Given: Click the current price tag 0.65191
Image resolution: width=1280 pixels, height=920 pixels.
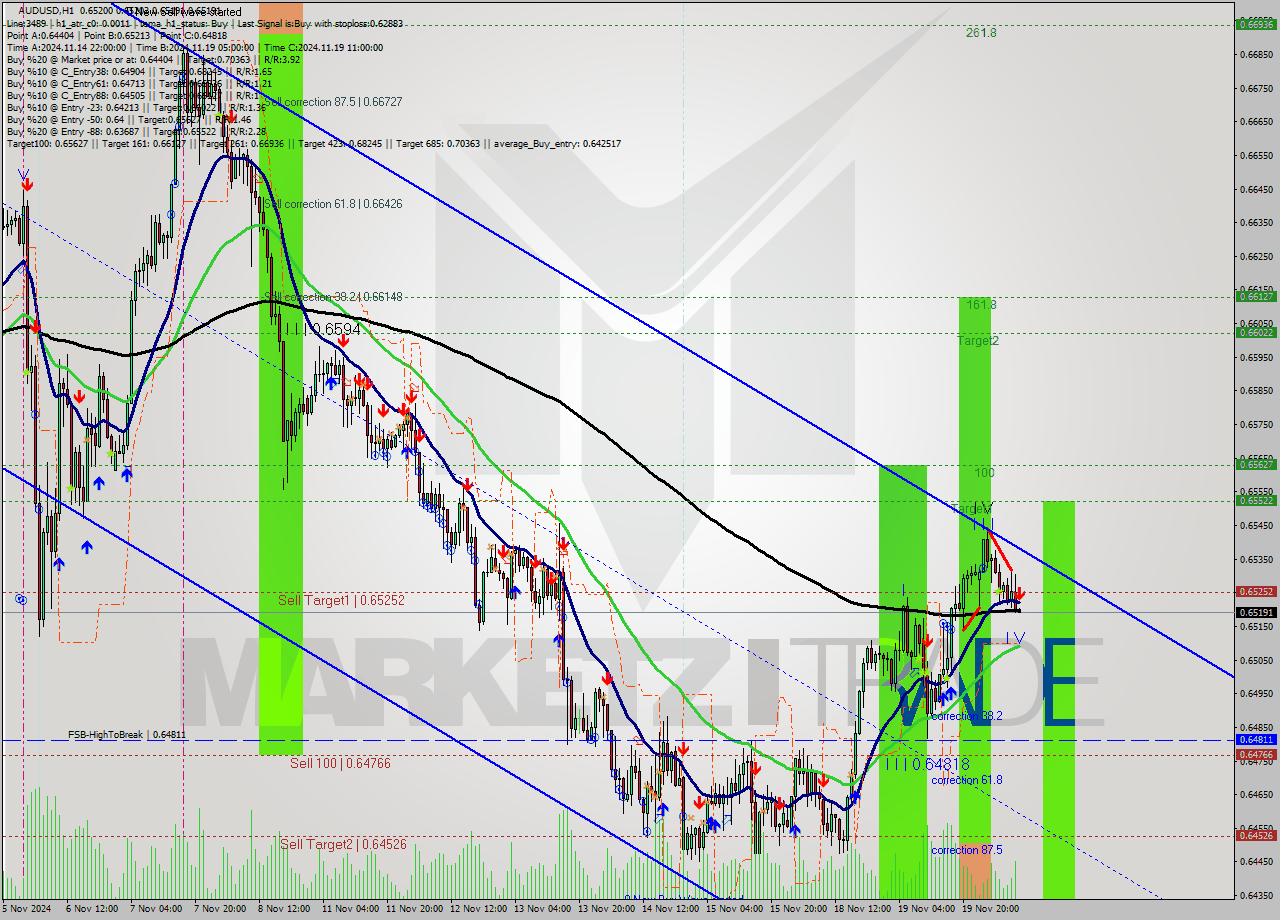Looking at the screenshot, I should (x=1256, y=612).
